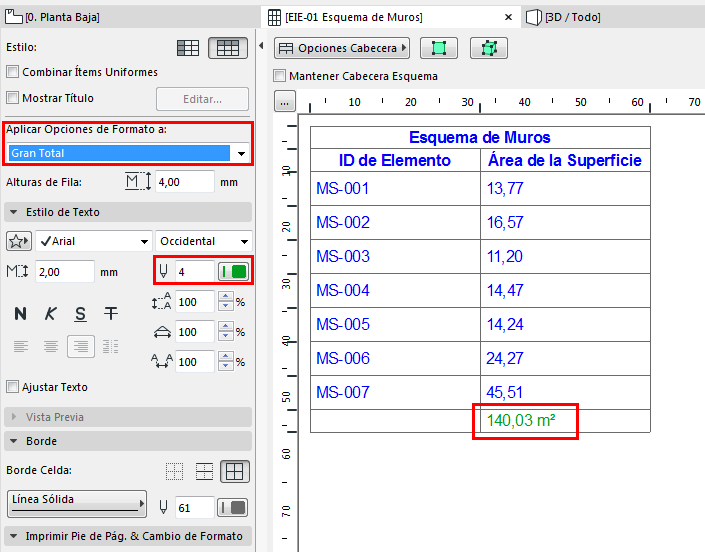Switch to the 0. Planta Baja tab
This screenshot has height=552, width=705.
pos(58,17)
